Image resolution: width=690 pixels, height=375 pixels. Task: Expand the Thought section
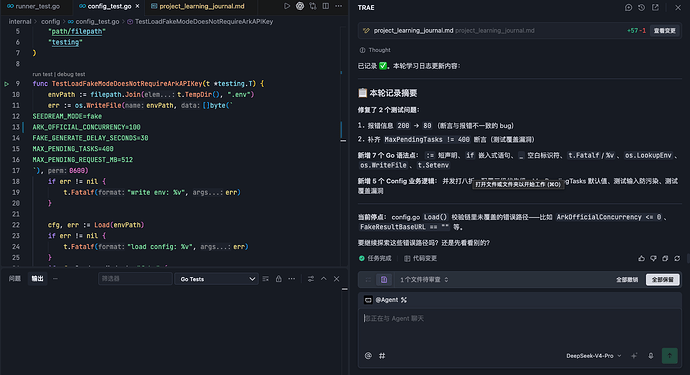tap(375, 50)
